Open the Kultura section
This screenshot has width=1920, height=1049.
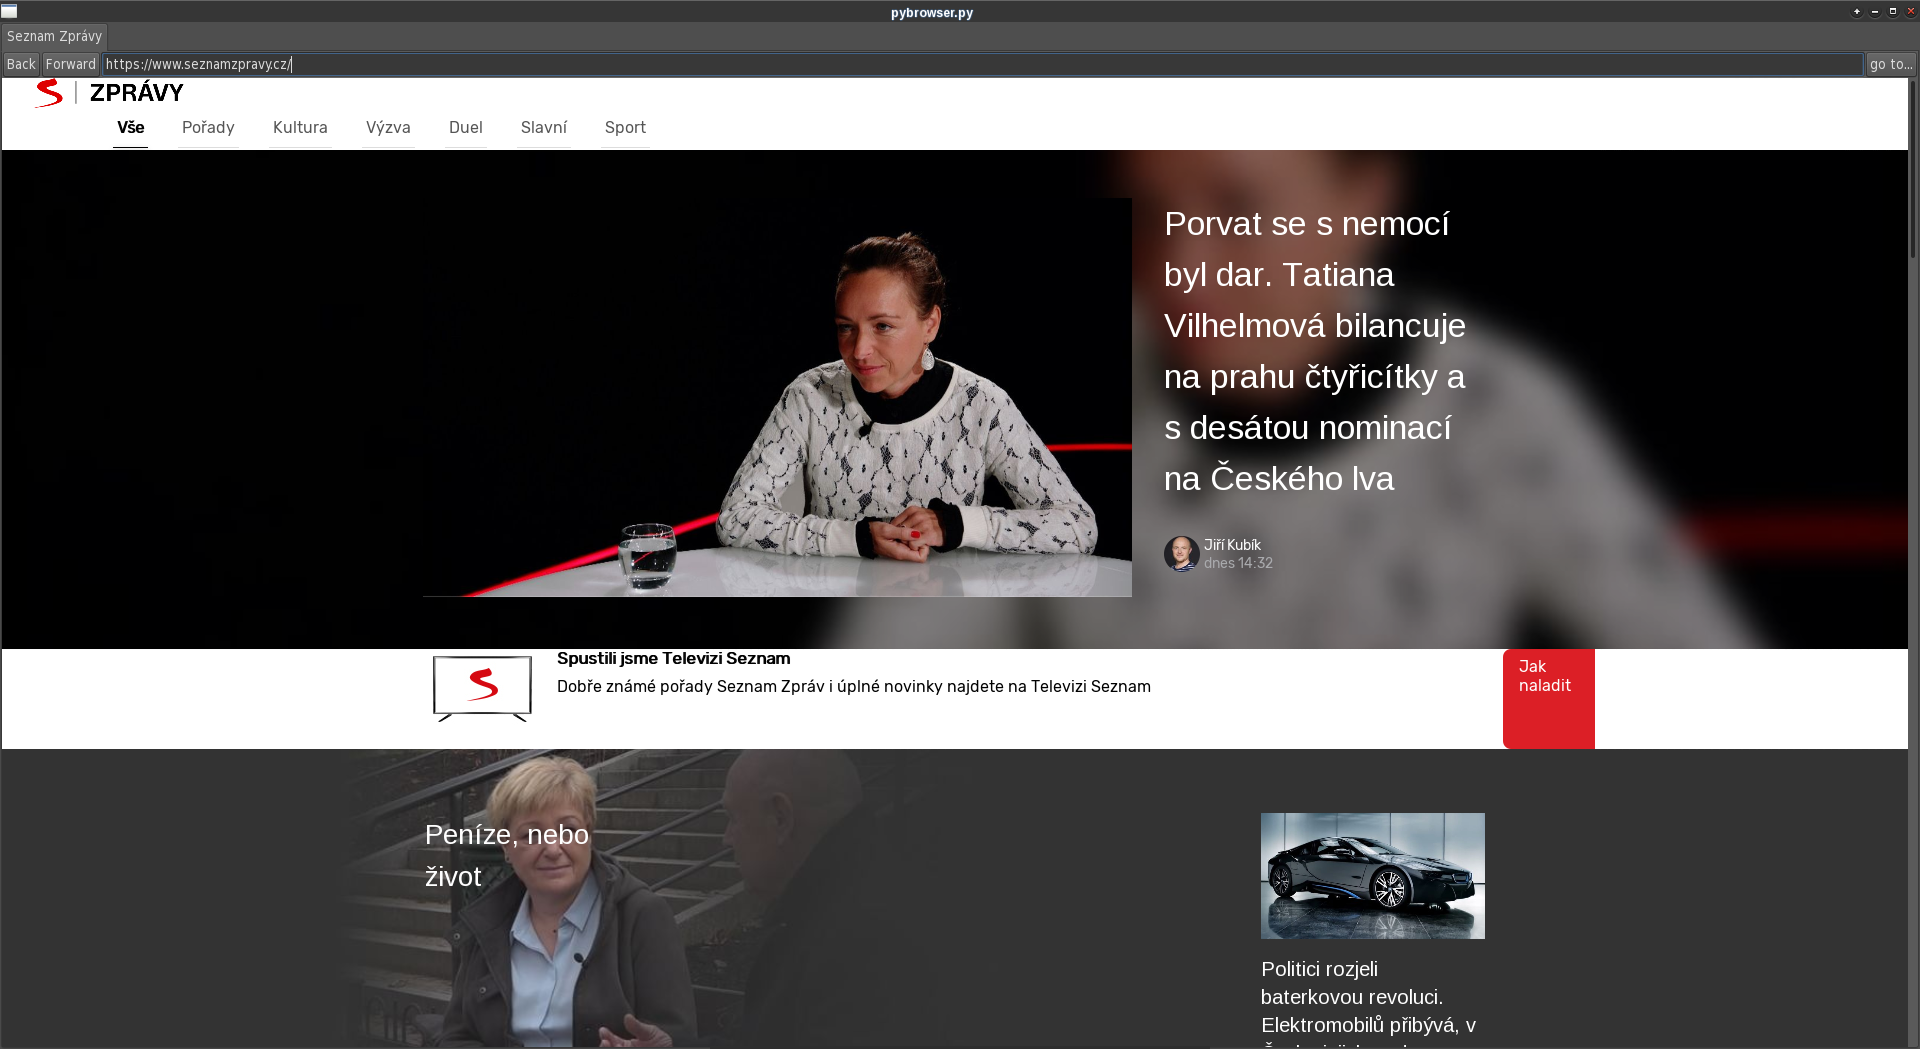tap(300, 128)
